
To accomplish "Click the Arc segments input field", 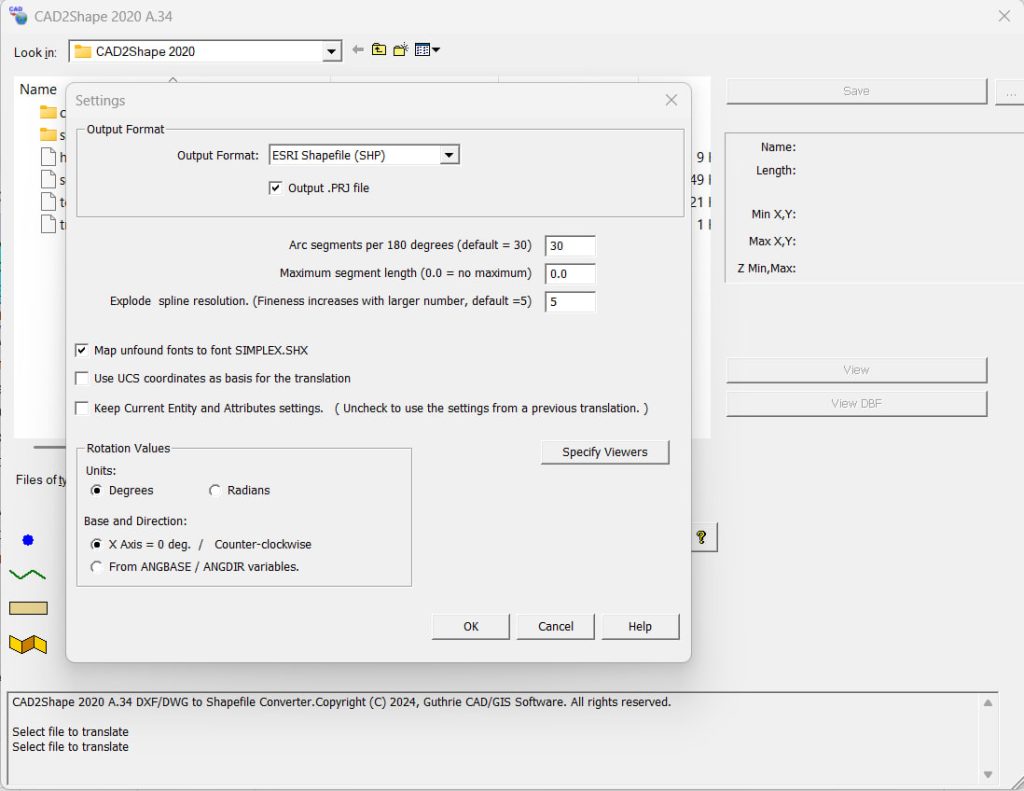I will click(569, 246).
